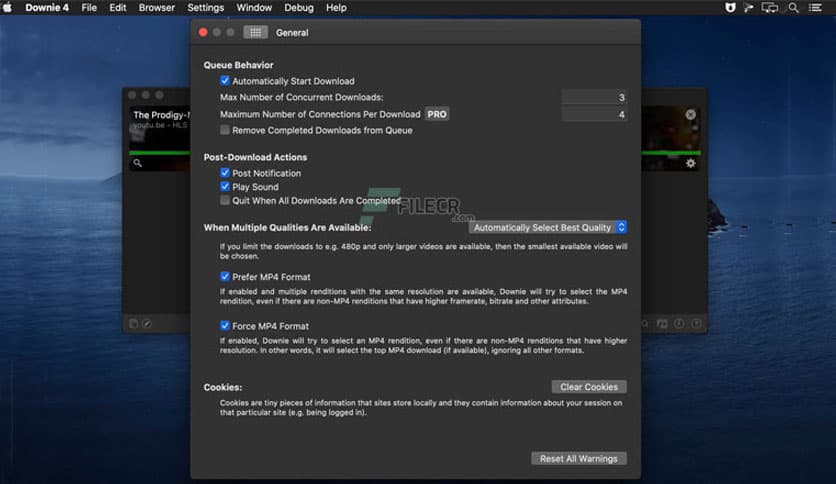Open the Debug menu
This screenshot has width=836, height=484.
pyautogui.click(x=299, y=7)
